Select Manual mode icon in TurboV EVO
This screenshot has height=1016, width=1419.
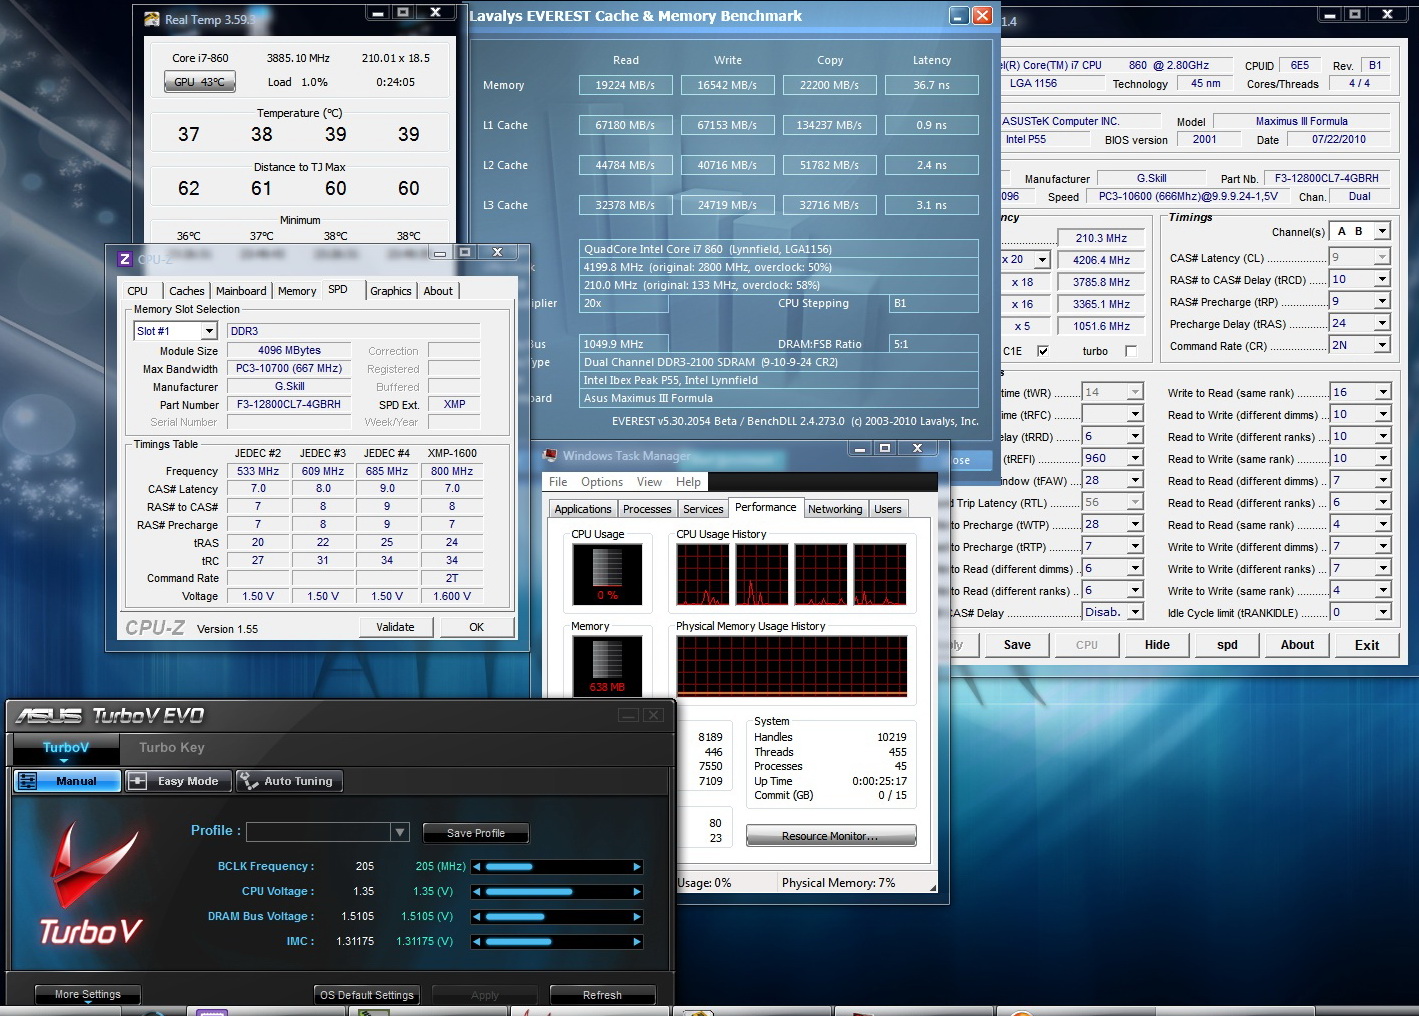(28, 781)
